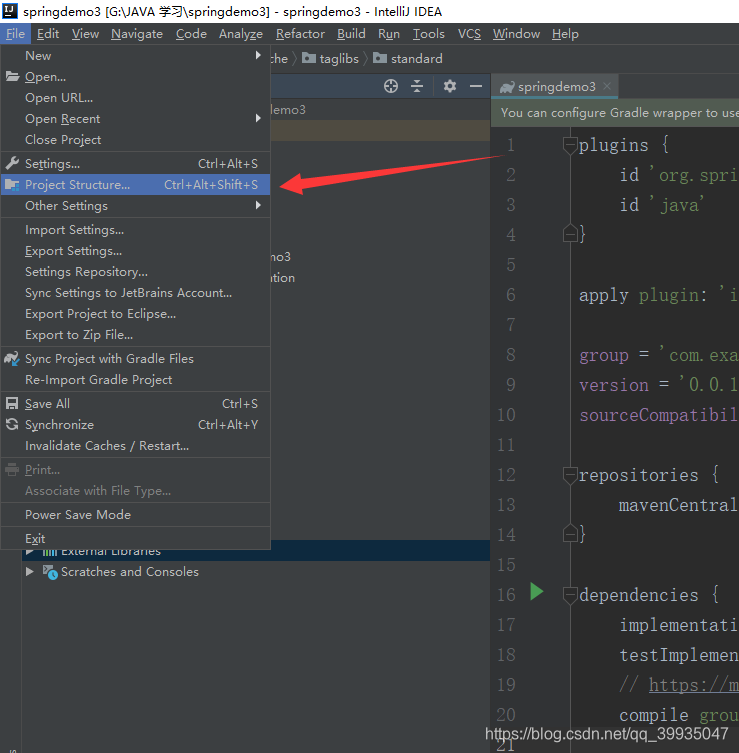Open the Run menu
This screenshot has height=753, width=739.
click(389, 34)
